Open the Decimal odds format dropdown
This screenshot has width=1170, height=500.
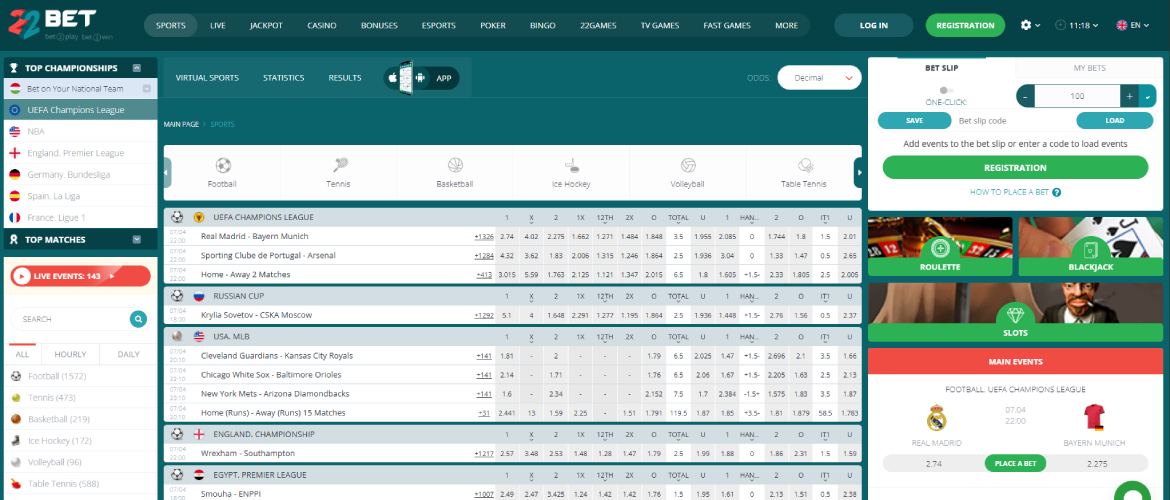tap(819, 78)
